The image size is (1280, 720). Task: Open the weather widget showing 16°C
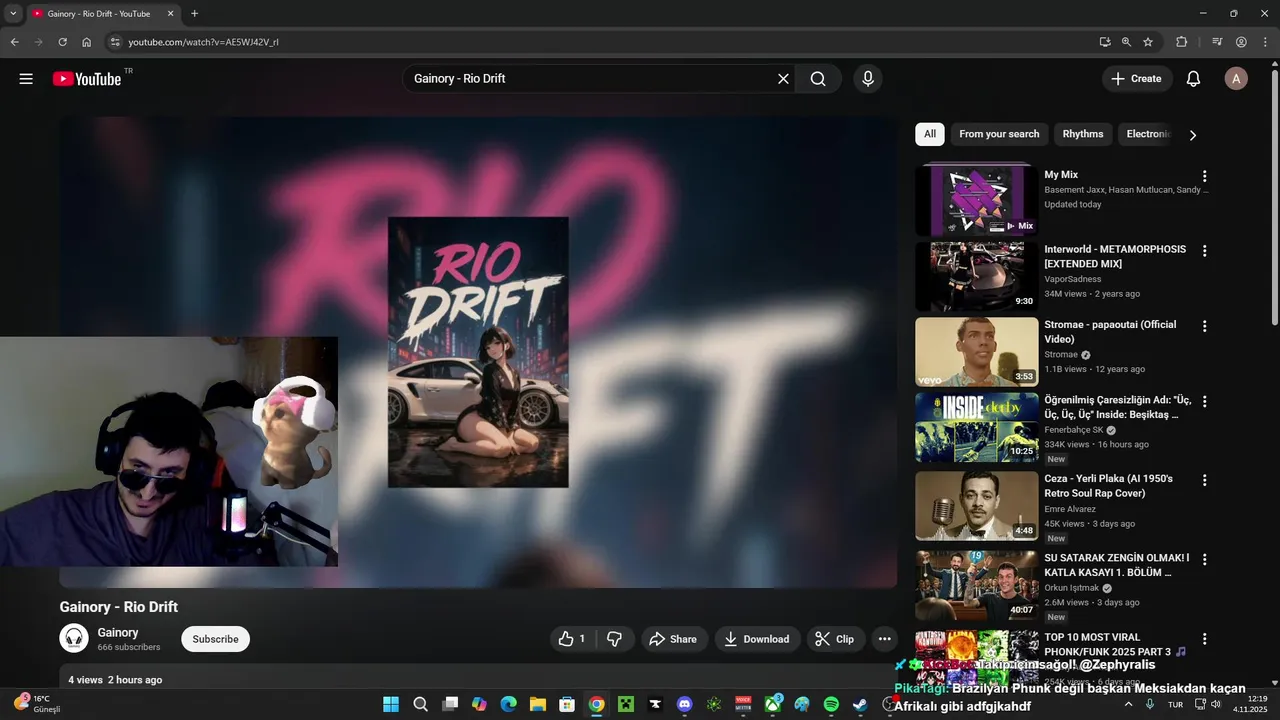tap(37, 703)
